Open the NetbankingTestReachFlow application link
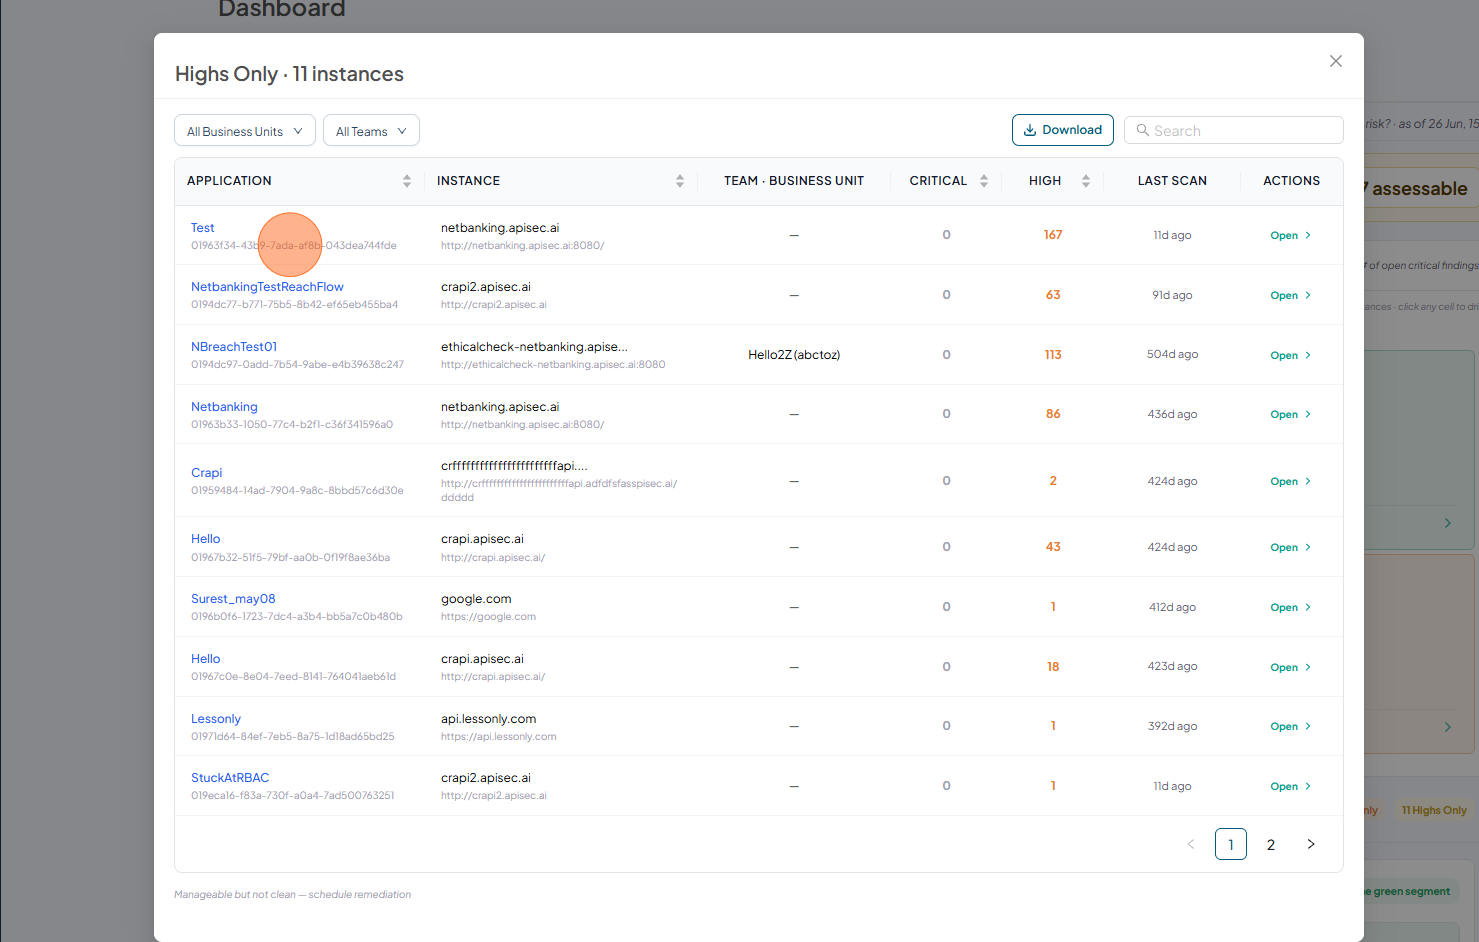The height and width of the screenshot is (942, 1479). [x=267, y=287]
